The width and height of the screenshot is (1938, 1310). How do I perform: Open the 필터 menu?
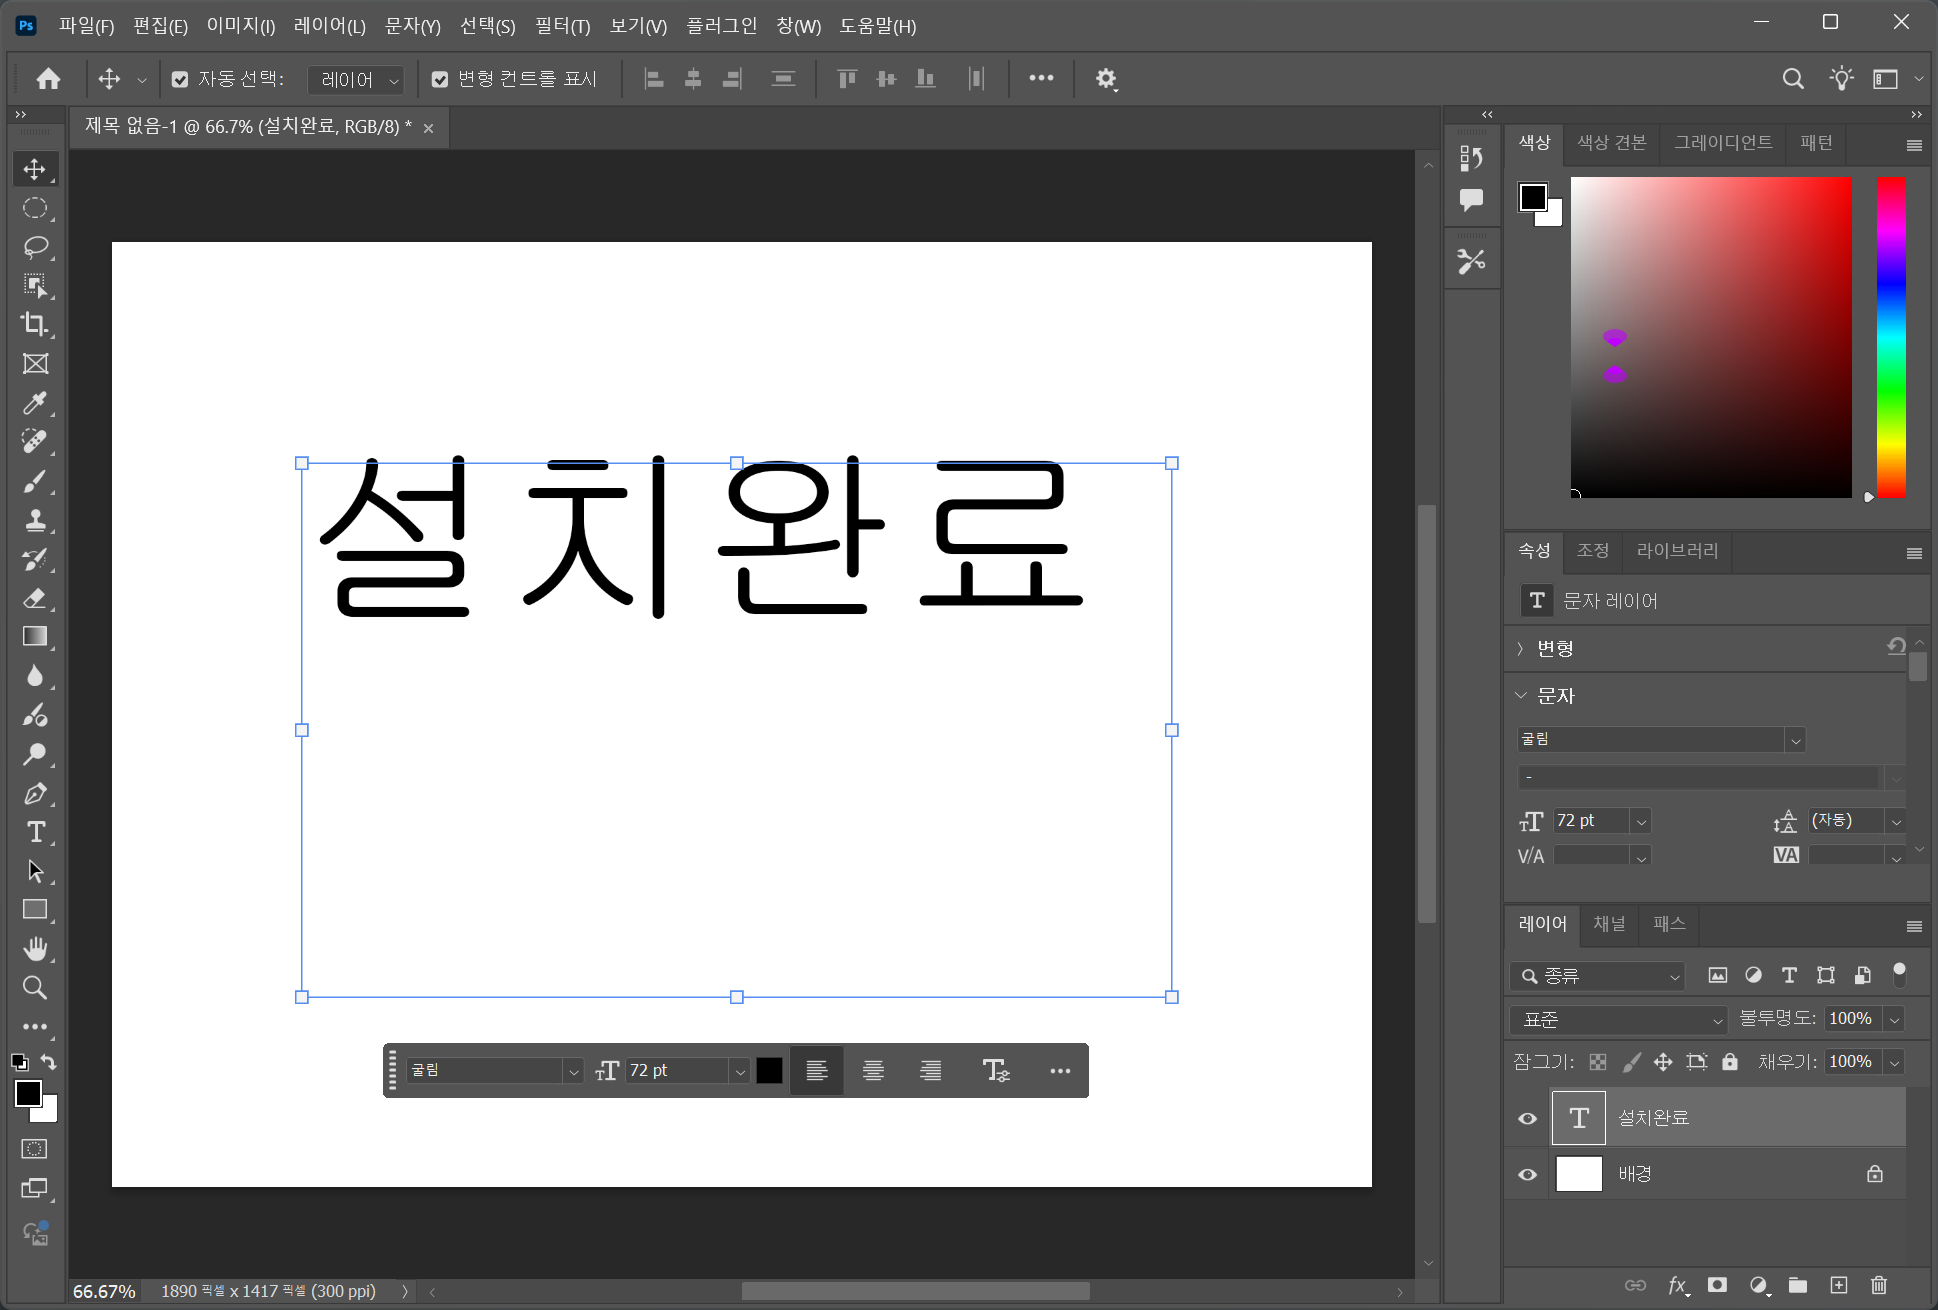point(562,26)
